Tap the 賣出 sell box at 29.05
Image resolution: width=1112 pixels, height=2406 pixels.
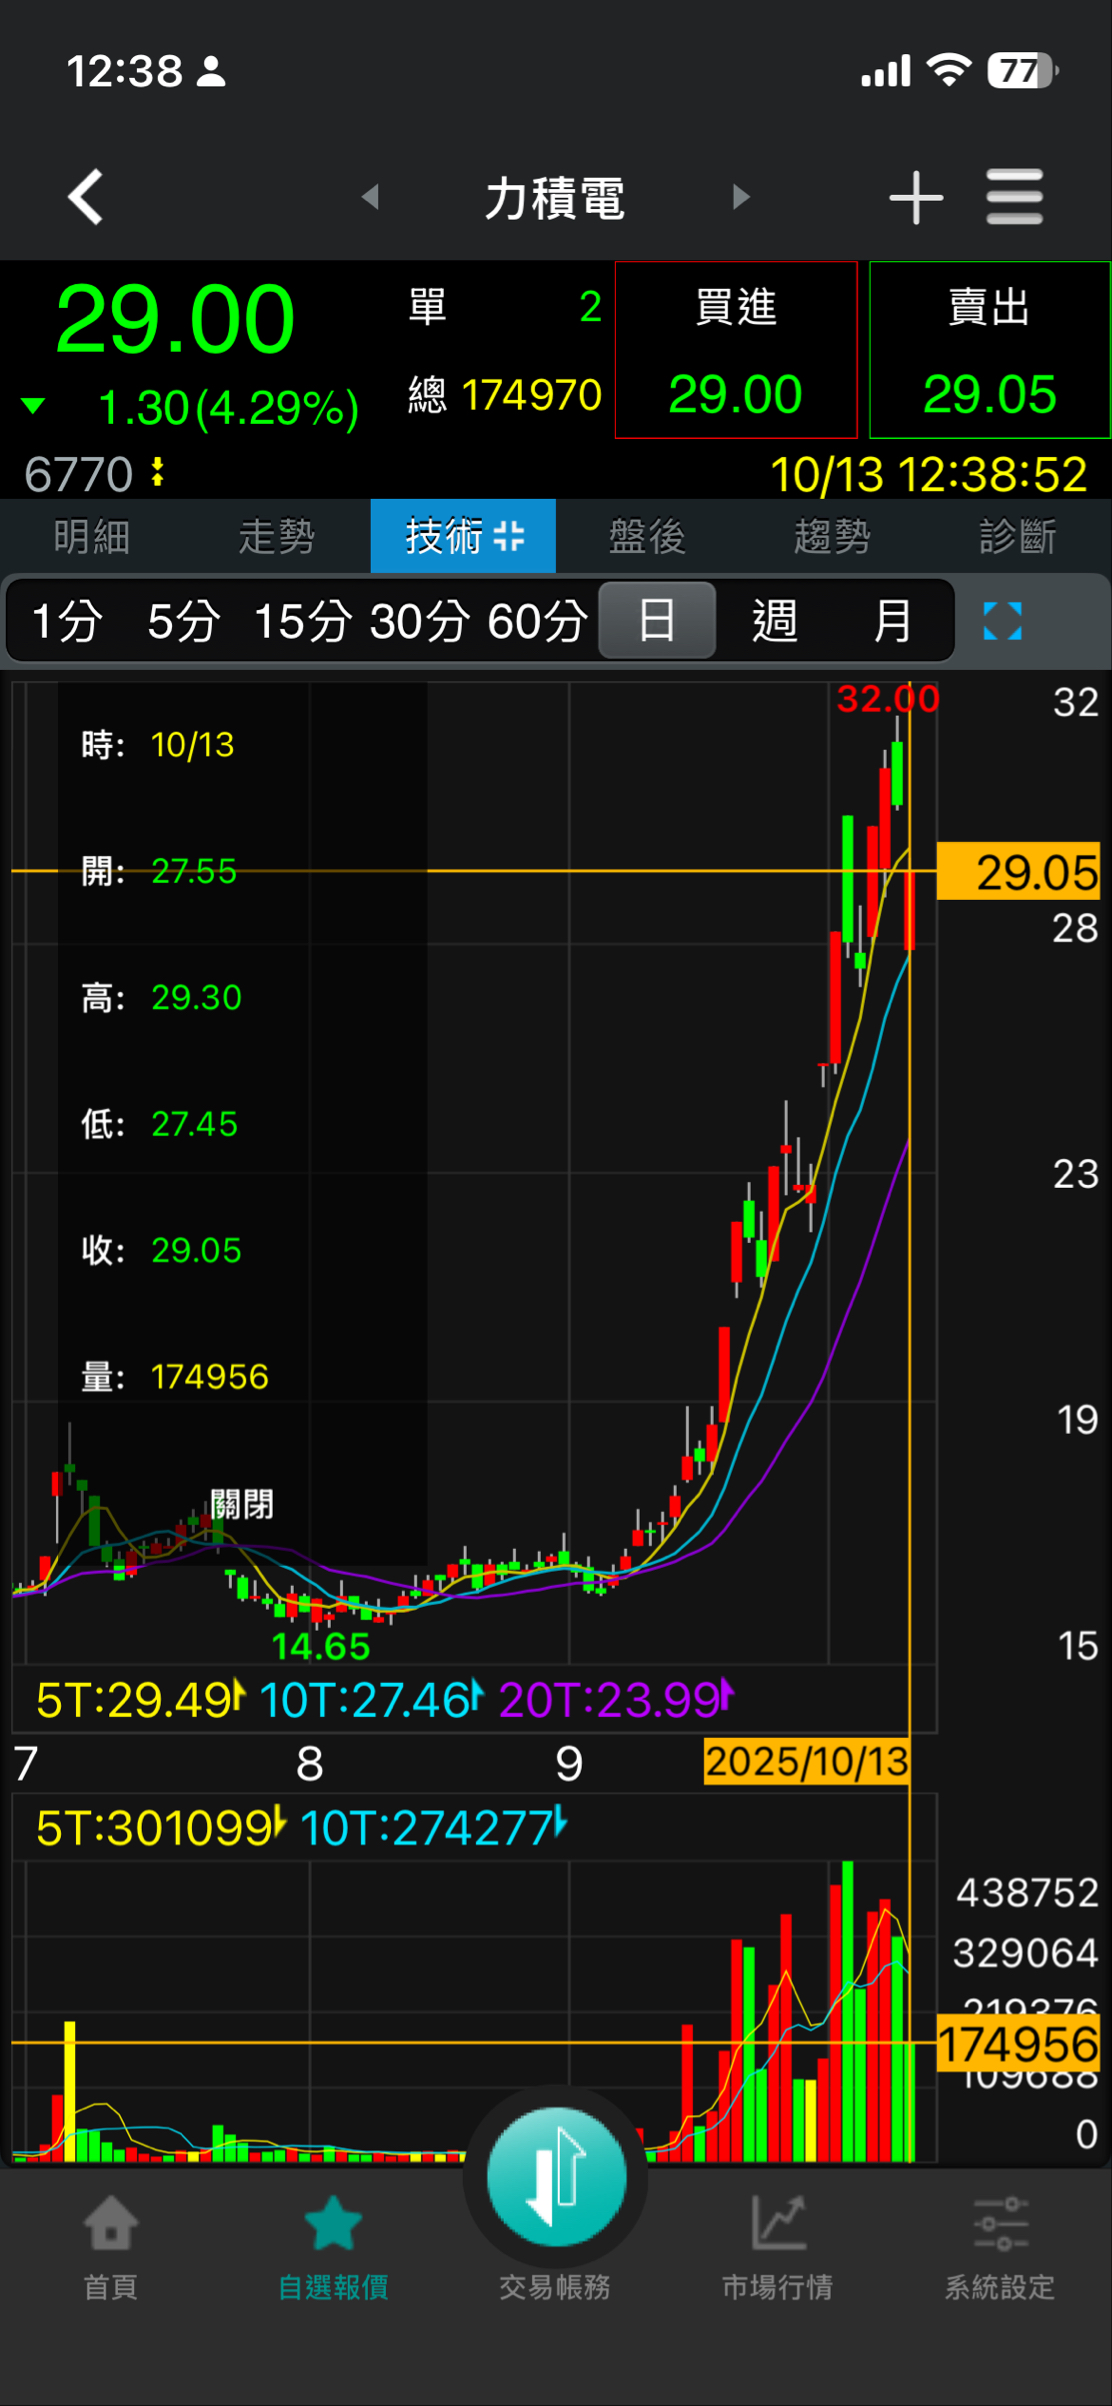point(990,350)
